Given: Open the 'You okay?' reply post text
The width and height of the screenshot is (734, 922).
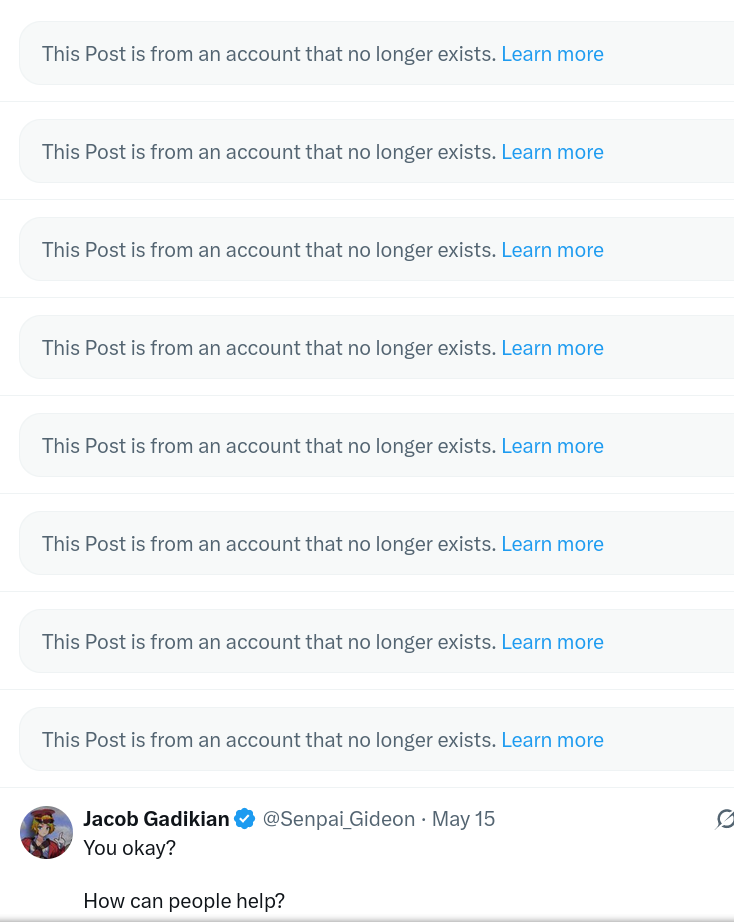Looking at the screenshot, I should coord(129,848).
